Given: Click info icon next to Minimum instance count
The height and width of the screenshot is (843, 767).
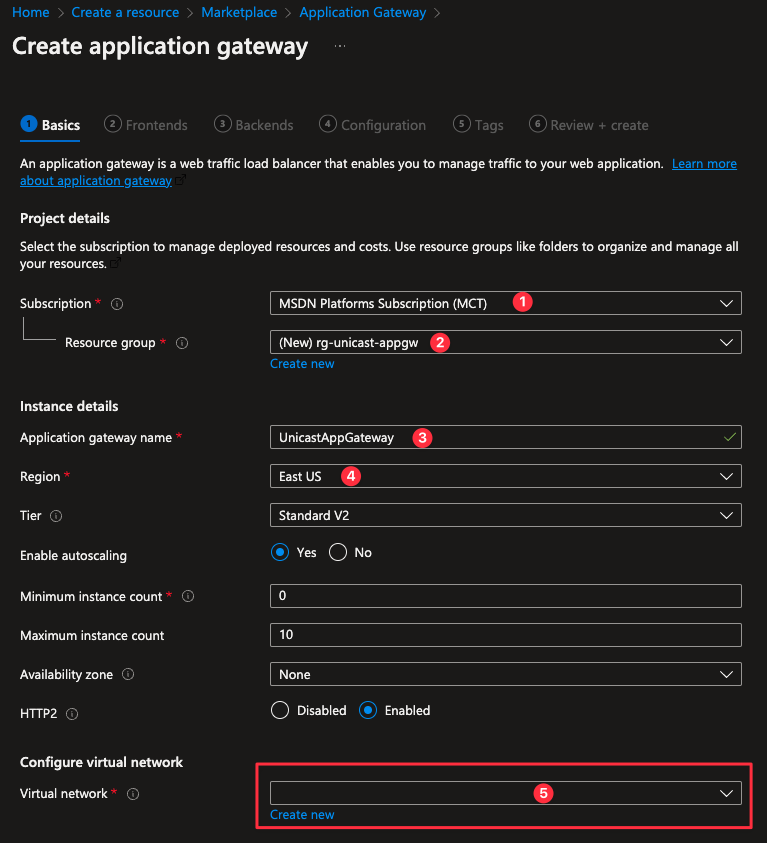Looking at the screenshot, I should 188,597.
